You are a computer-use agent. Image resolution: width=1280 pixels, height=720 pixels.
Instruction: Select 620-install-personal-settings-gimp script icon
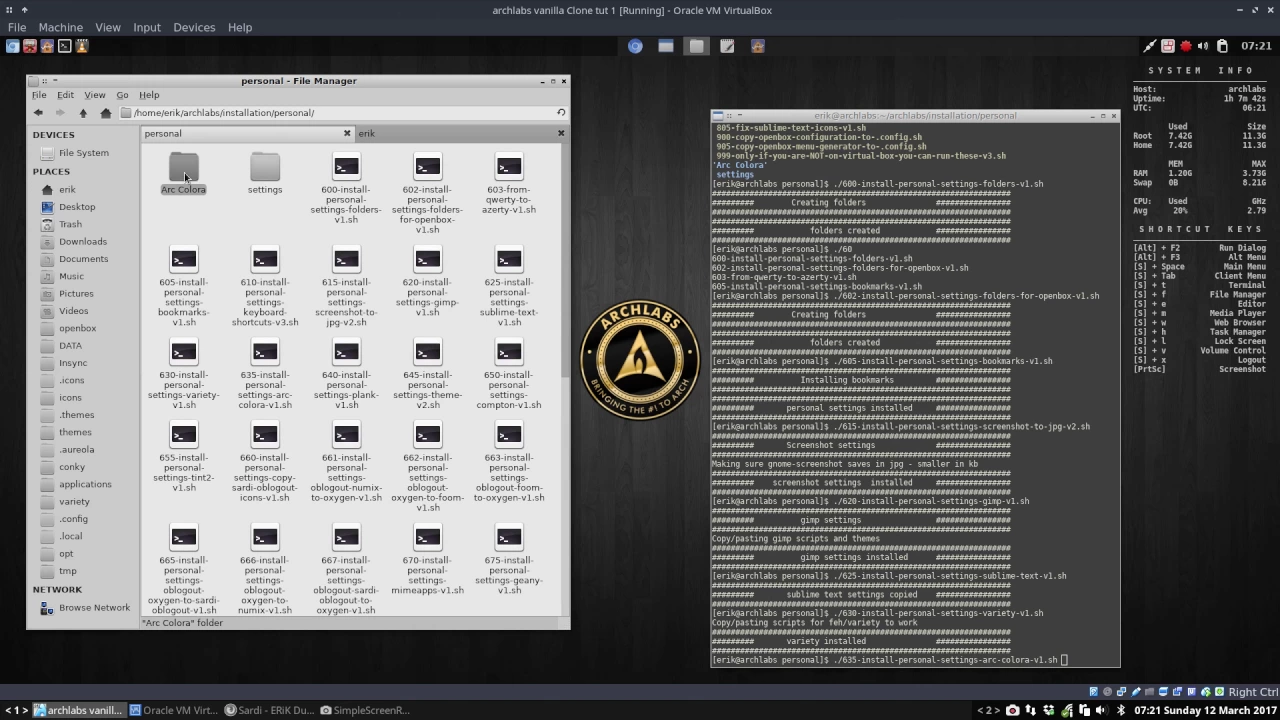tap(427, 260)
